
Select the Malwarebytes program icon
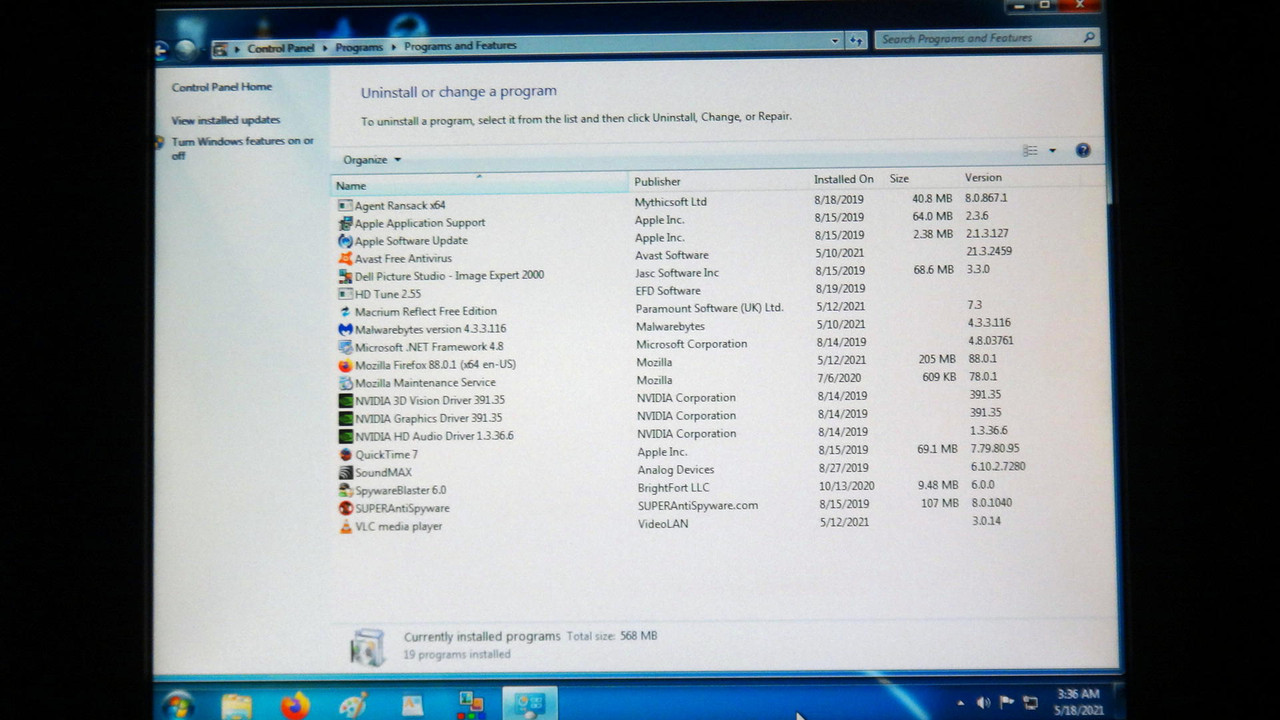click(x=345, y=329)
